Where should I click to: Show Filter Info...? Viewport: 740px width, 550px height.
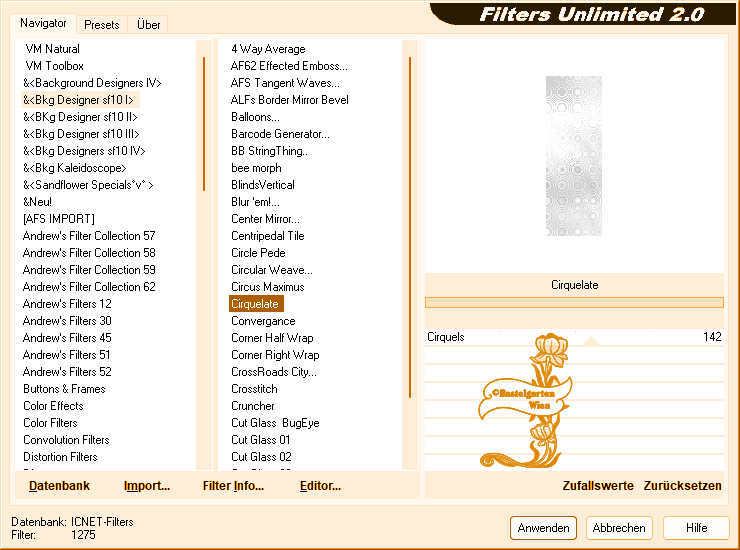click(x=233, y=486)
